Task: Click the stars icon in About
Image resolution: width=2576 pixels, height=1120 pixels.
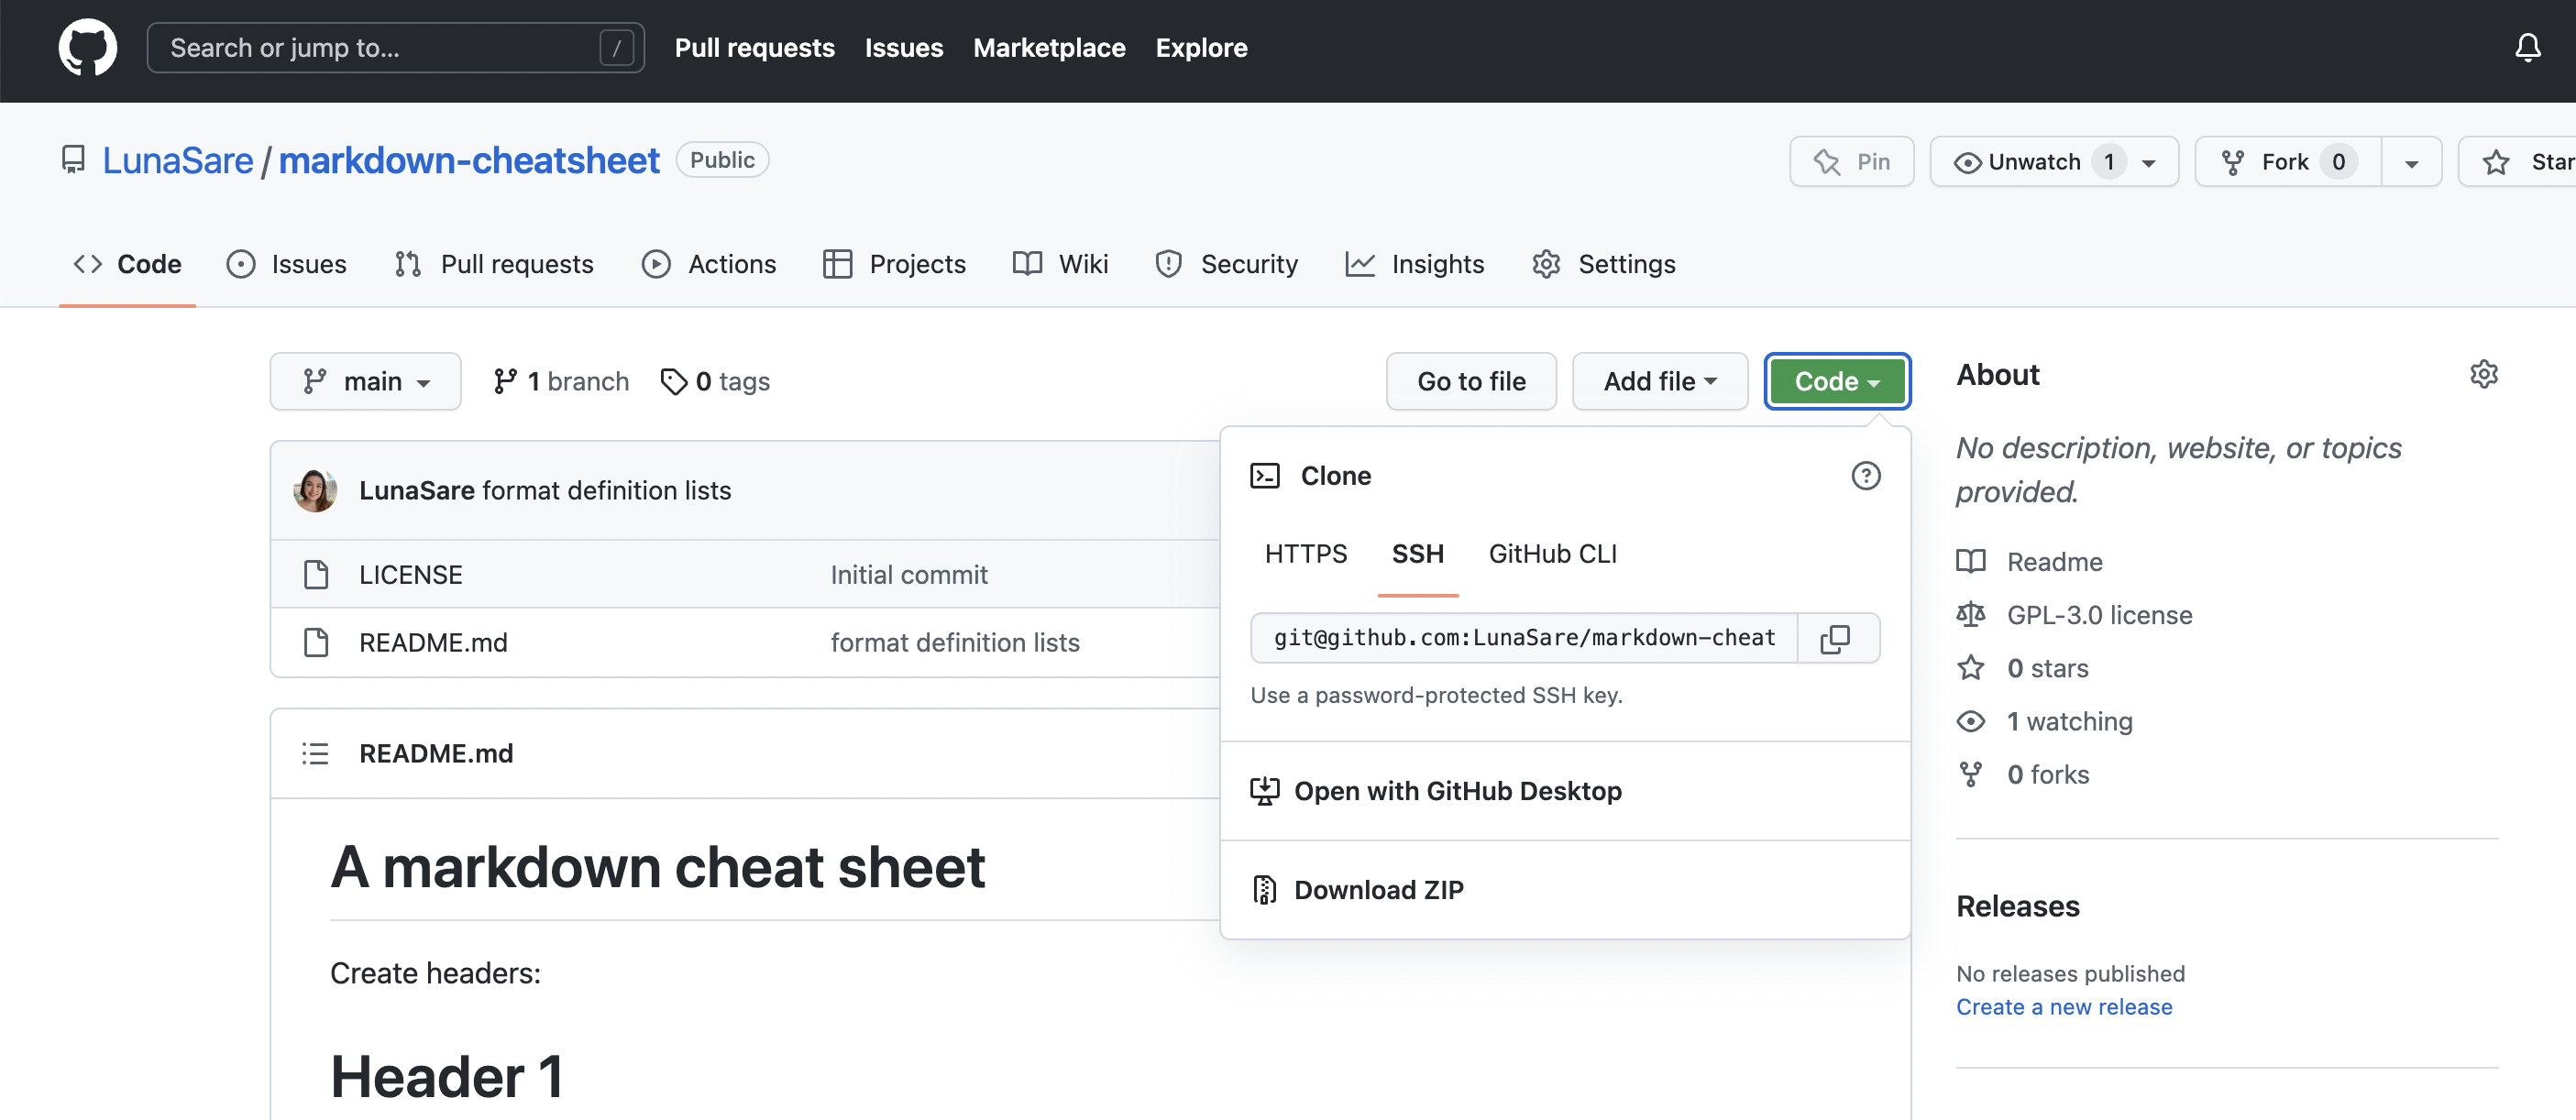Action: coord(1970,667)
